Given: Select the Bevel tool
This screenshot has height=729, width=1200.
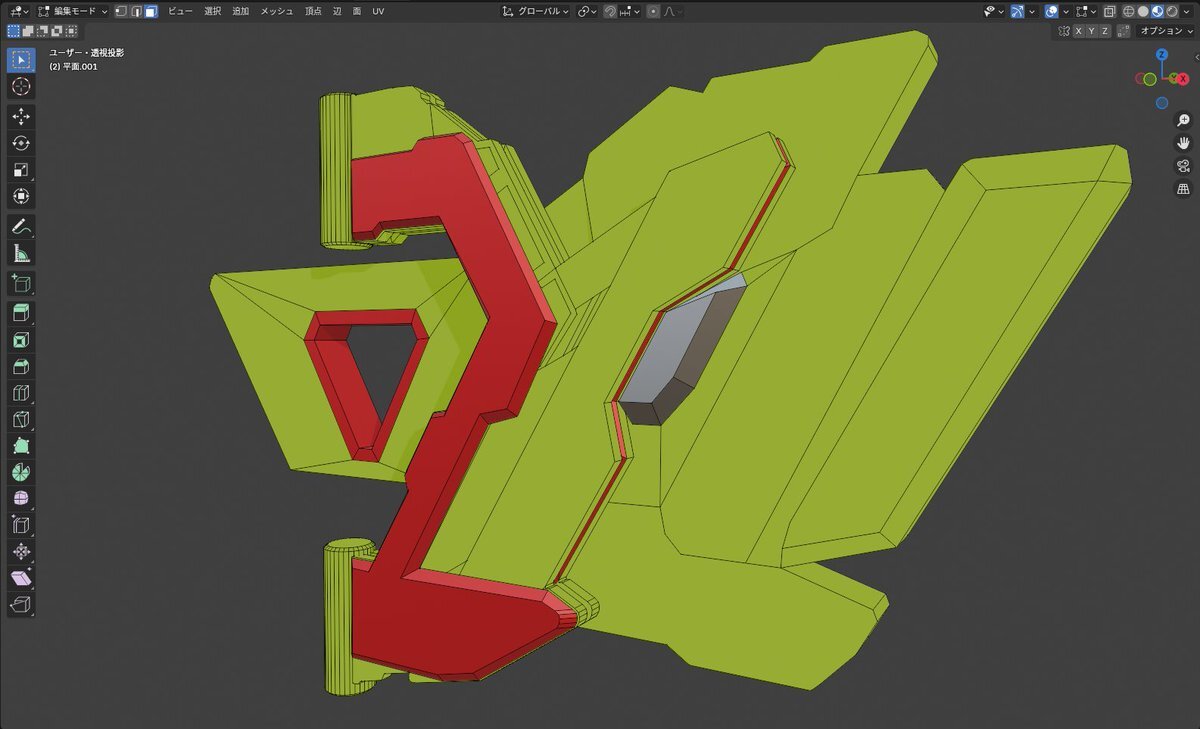Looking at the screenshot, I should pos(21,366).
